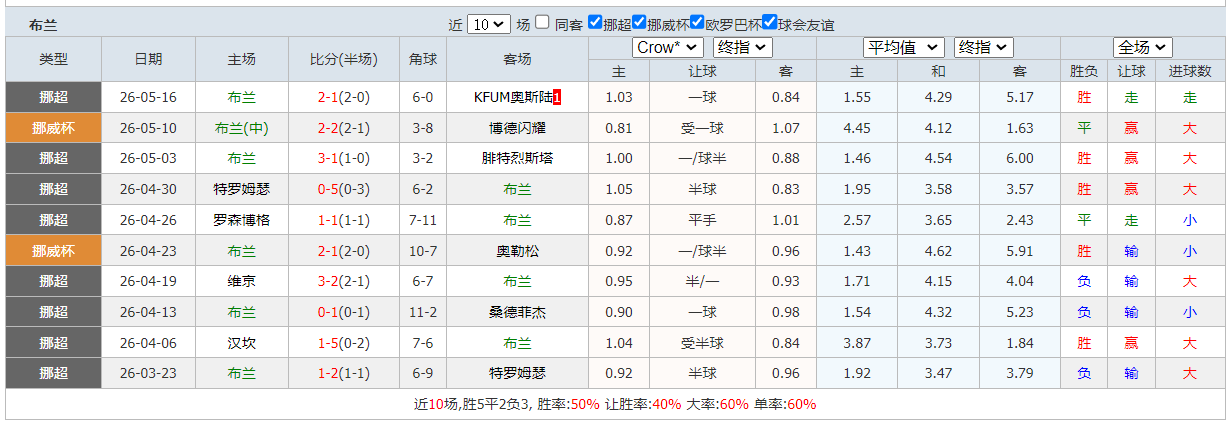Screen dimensions: 1227x422
Task: Click the 布兰 team title at top left
Action: pos(44,25)
